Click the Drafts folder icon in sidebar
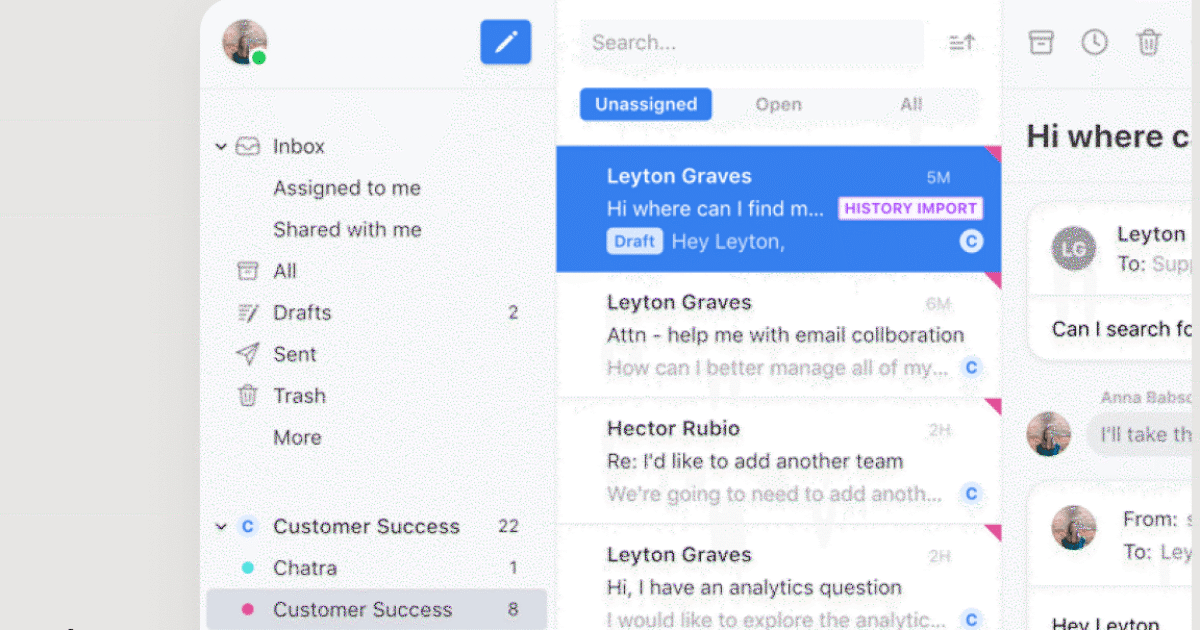This screenshot has width=1200, height=630. [247, 313]
